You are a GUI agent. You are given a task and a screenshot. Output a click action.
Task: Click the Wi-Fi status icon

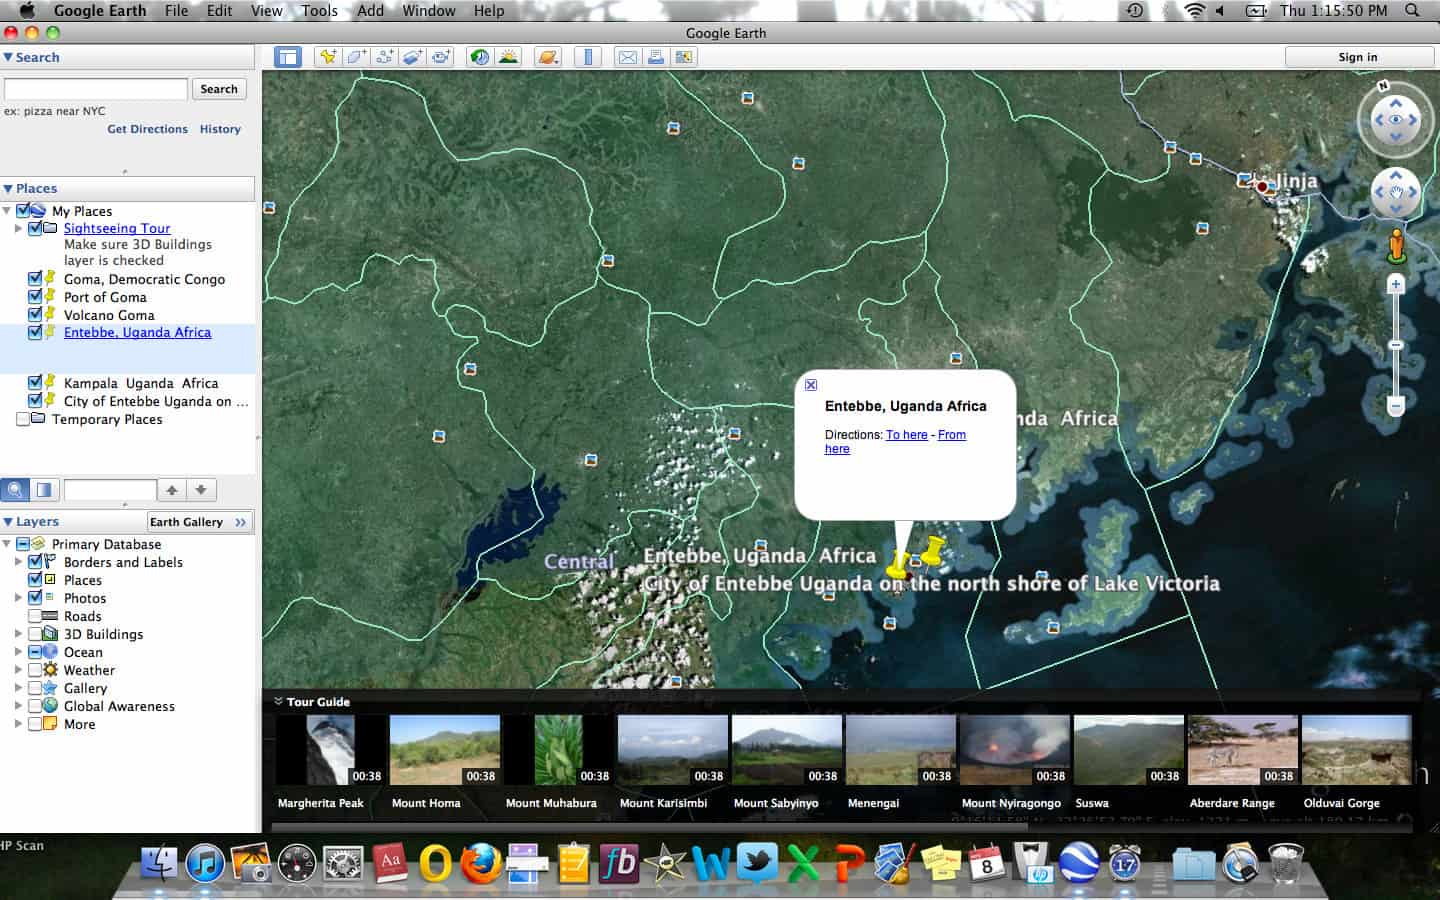[x=1194, y=10]
